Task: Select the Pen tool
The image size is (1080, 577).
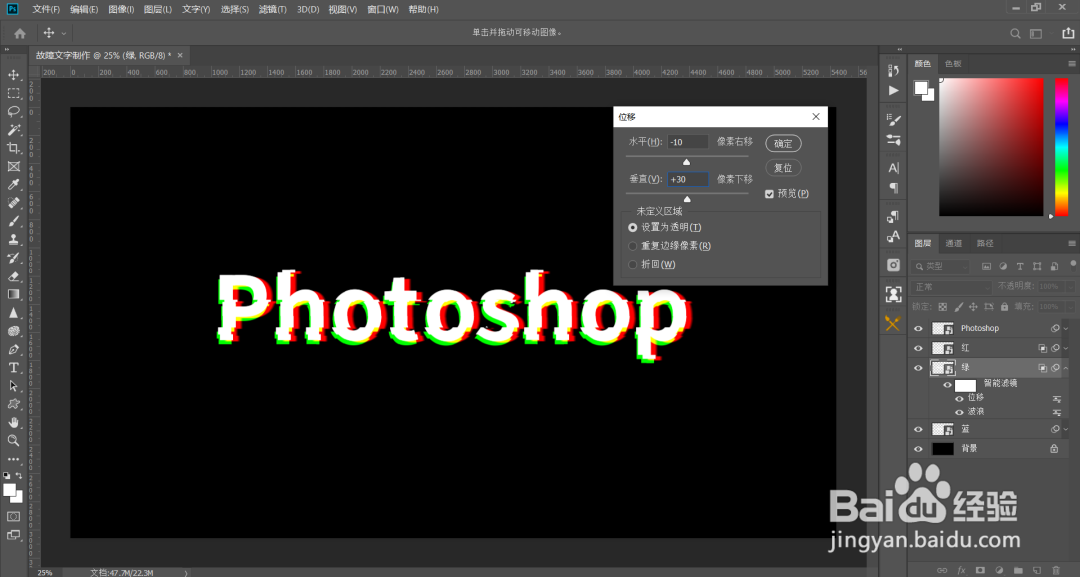Action: [x=14, y=350]
